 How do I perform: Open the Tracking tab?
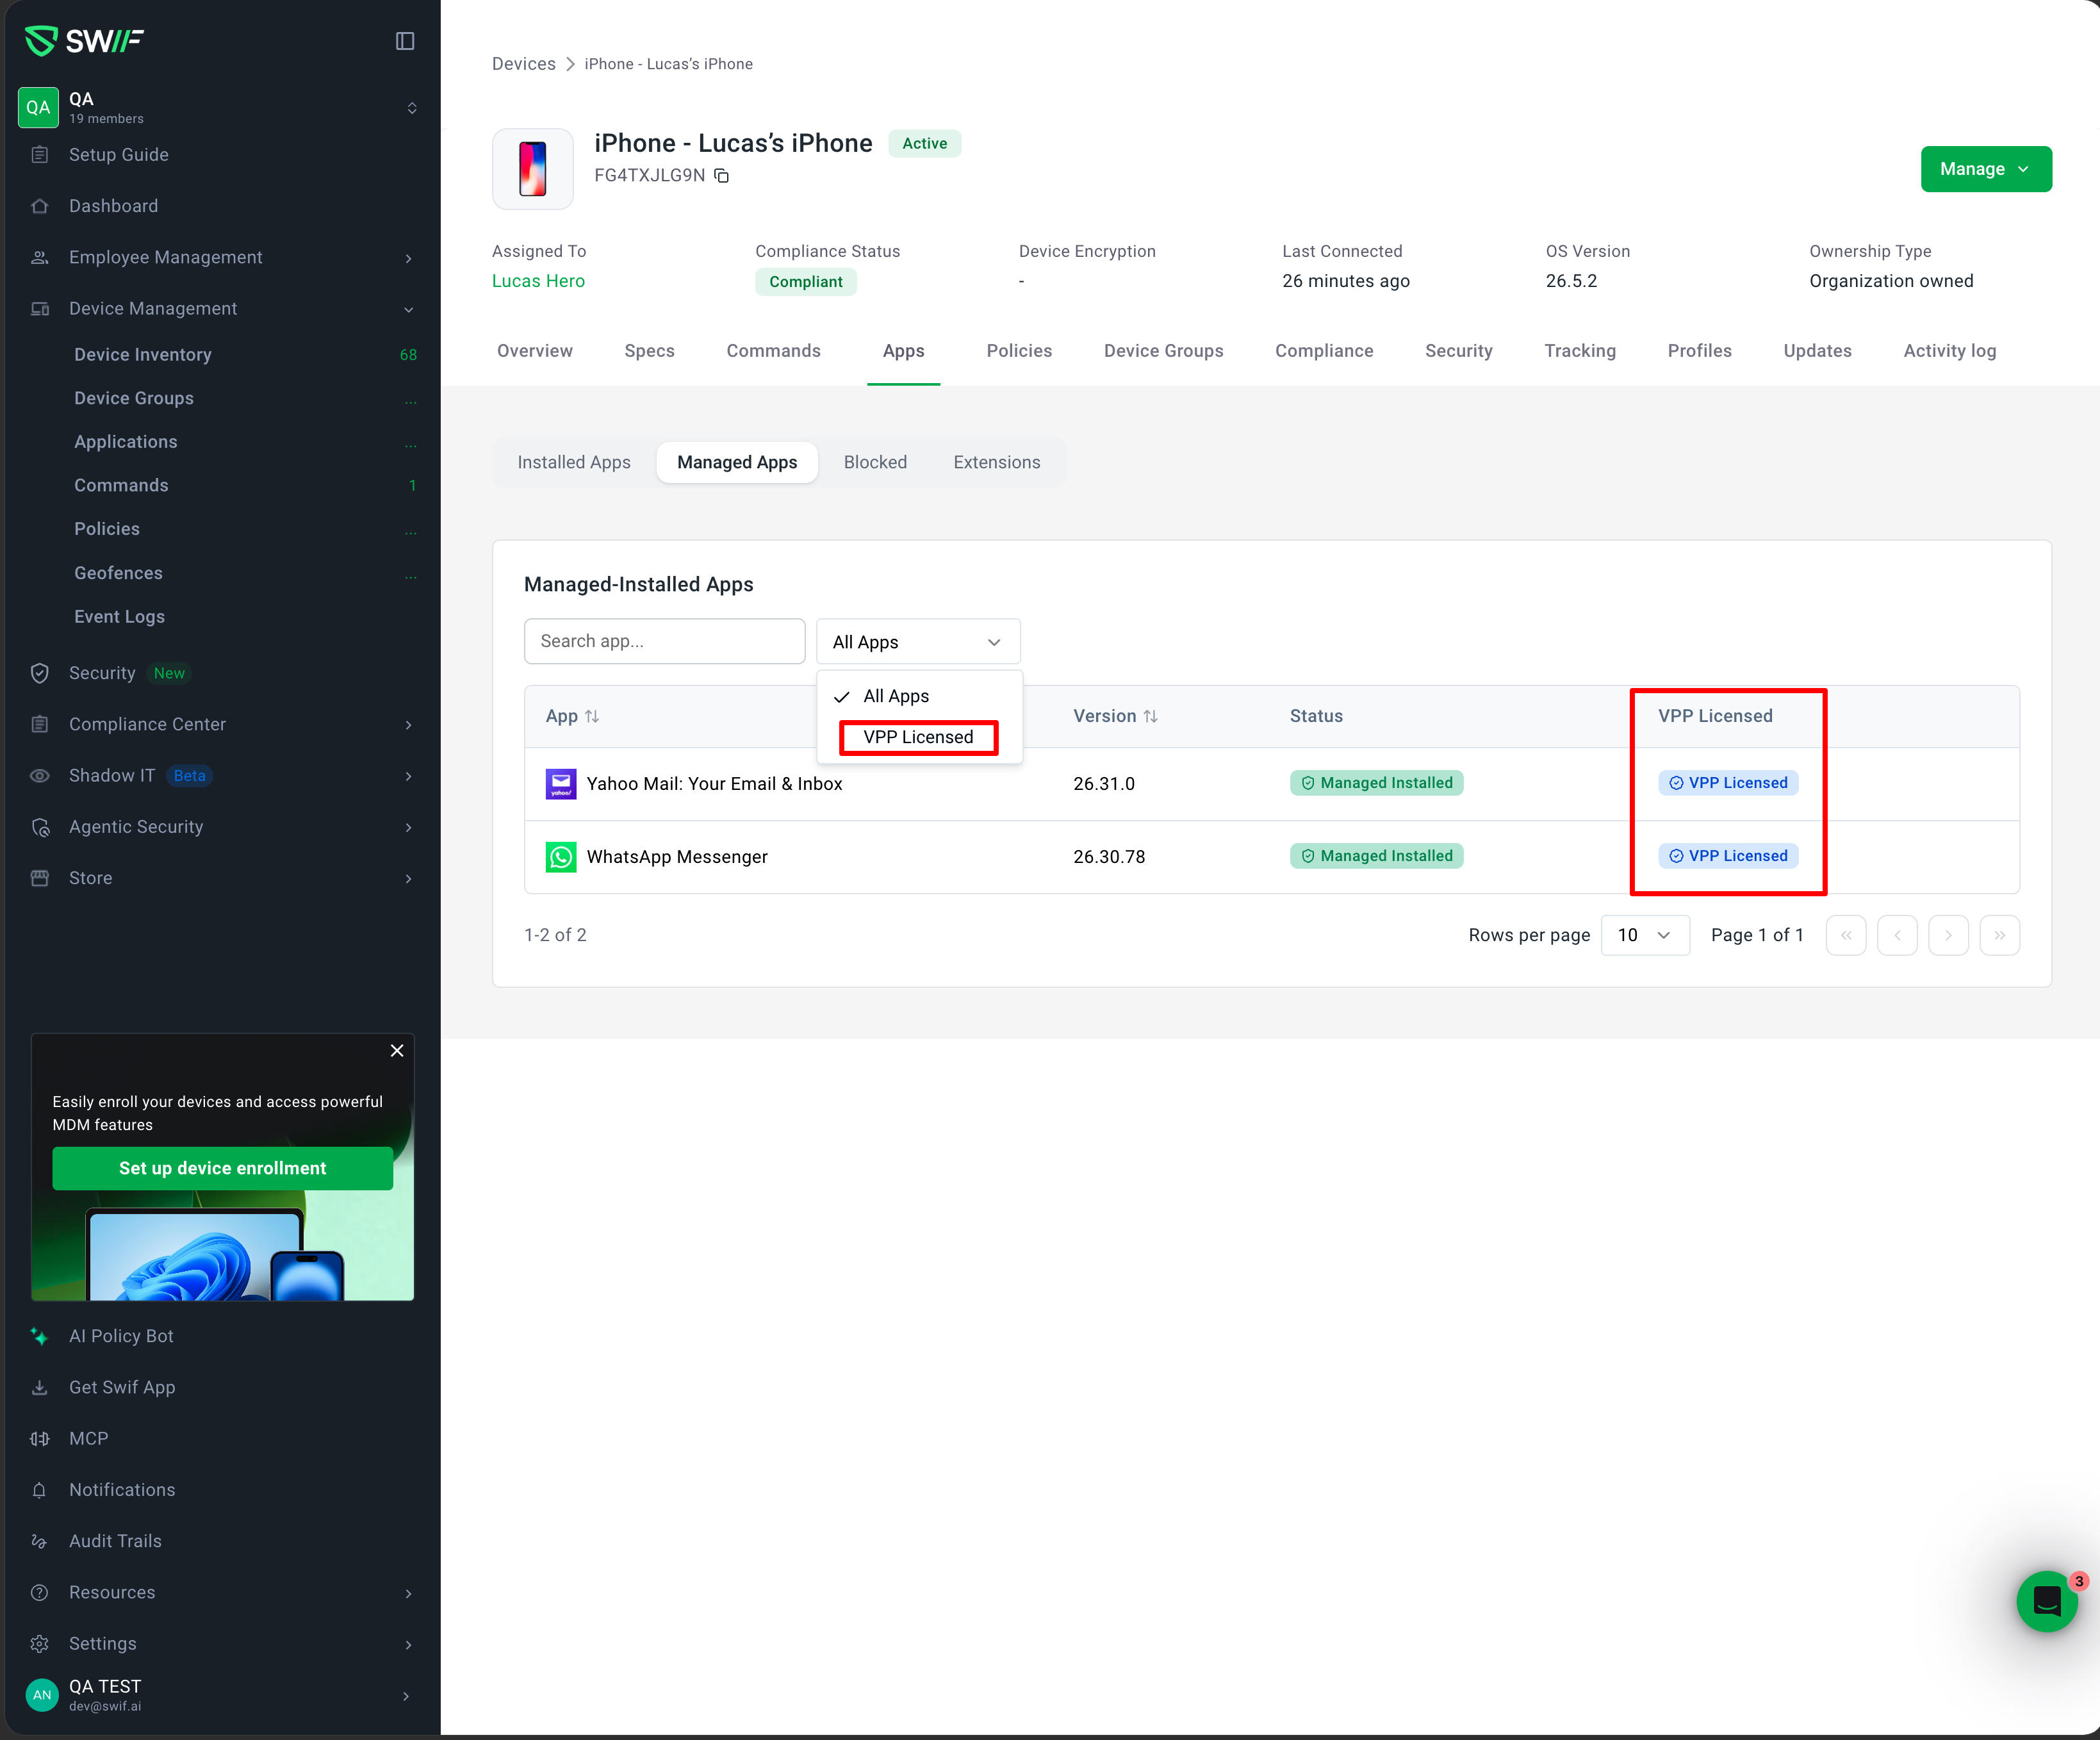[x=1580, y=351]
